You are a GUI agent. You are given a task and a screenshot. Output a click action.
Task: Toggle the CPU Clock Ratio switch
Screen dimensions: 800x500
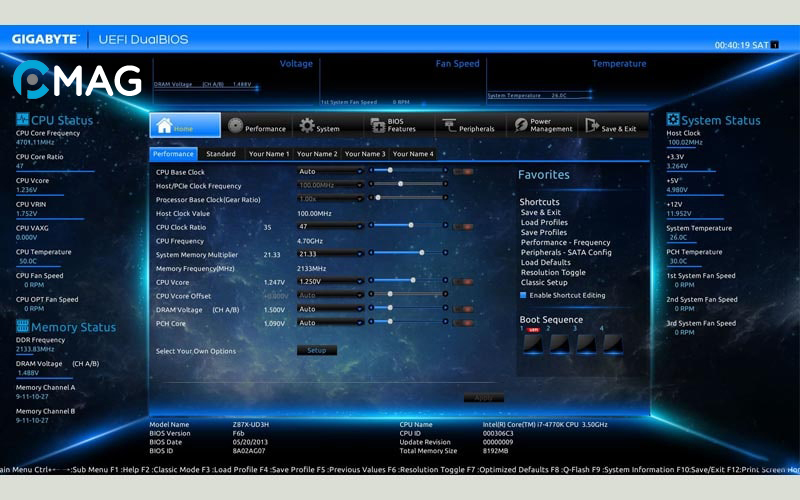(463, 227)
